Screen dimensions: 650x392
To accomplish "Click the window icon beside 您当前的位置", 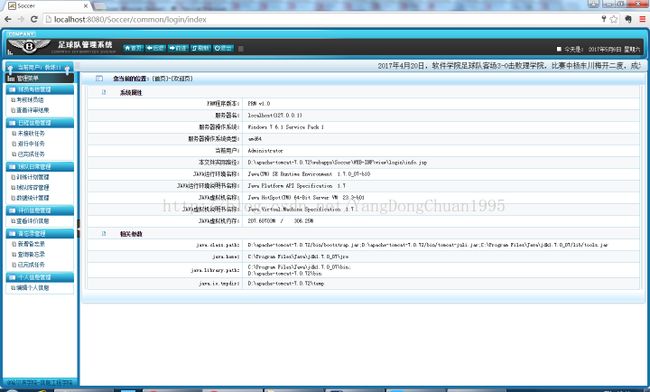I will click(x=99, y=78).
